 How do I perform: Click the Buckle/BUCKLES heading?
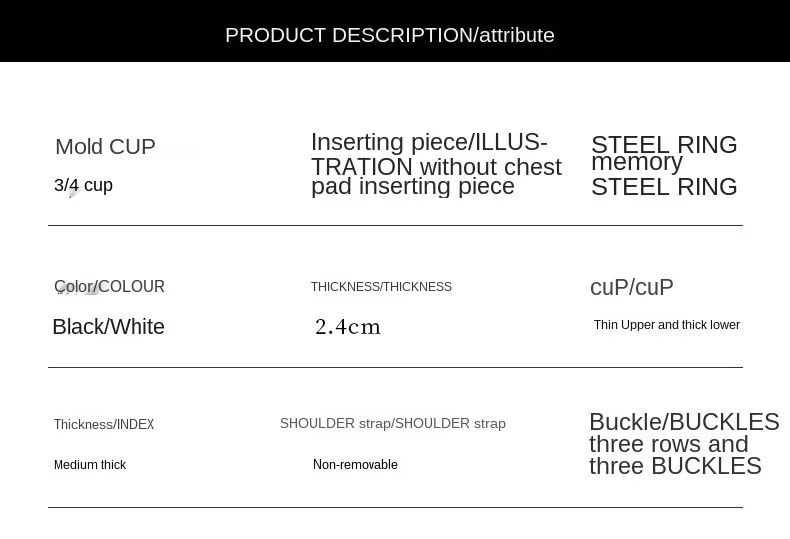(x=684, y=422)
